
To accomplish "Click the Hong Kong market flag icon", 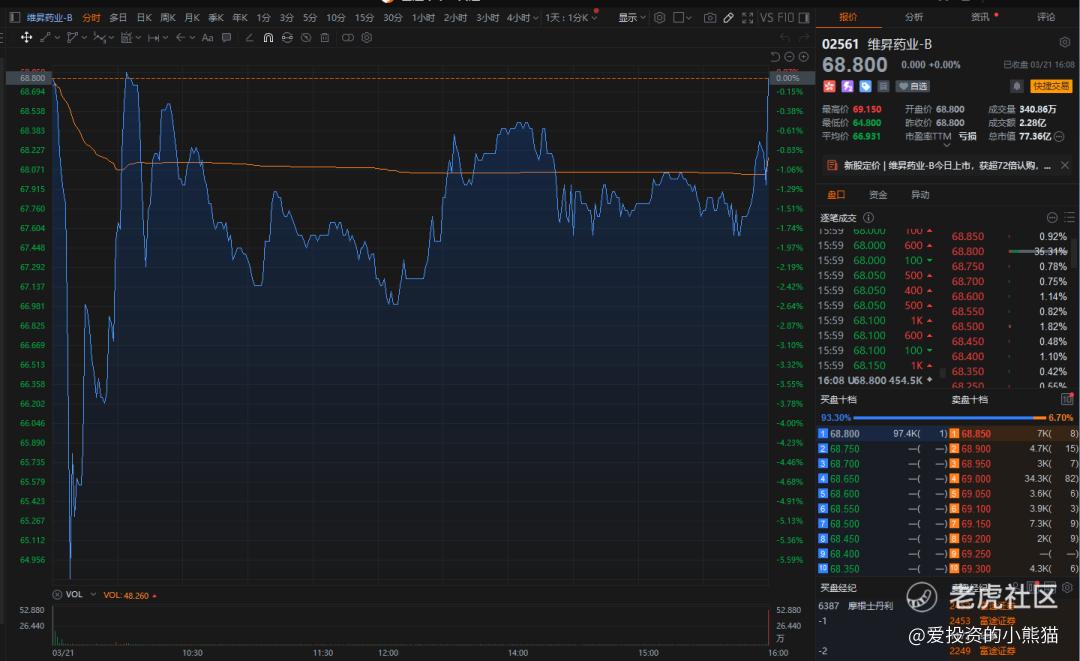I will tap(829, 86).
